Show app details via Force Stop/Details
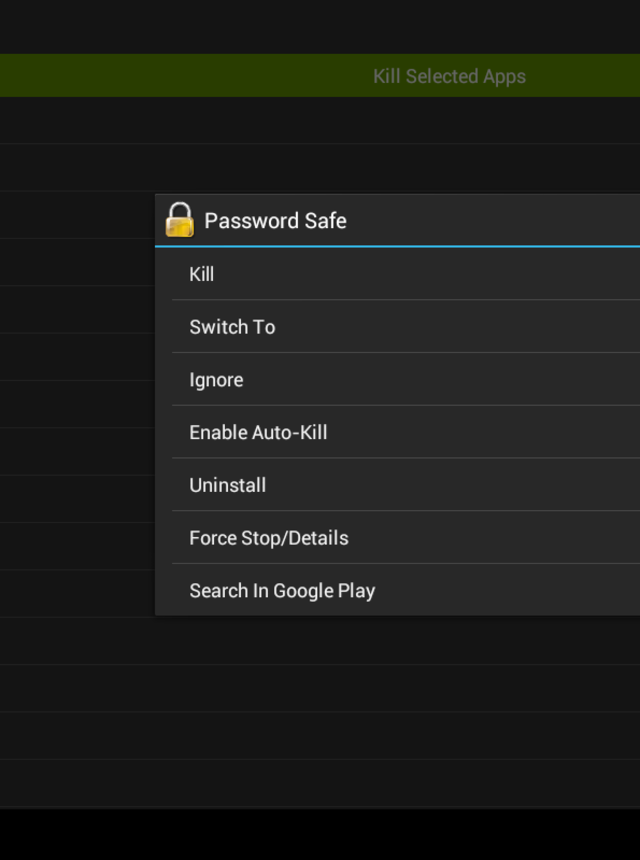 (x=269, y=538)
